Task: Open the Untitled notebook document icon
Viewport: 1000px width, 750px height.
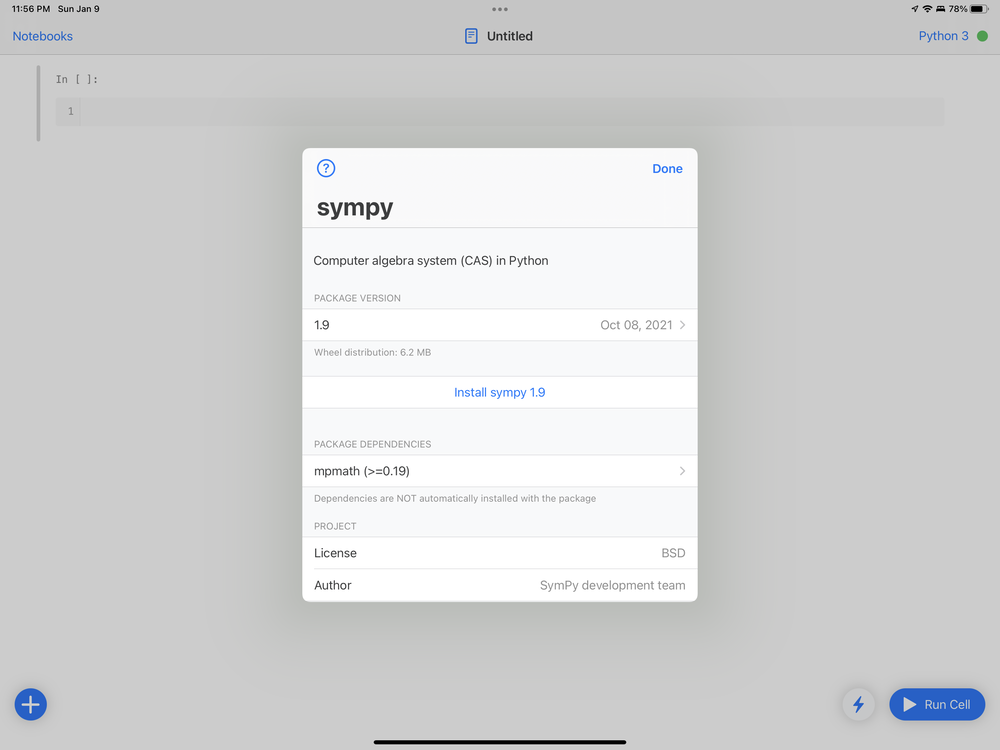Action: (471, 36)
